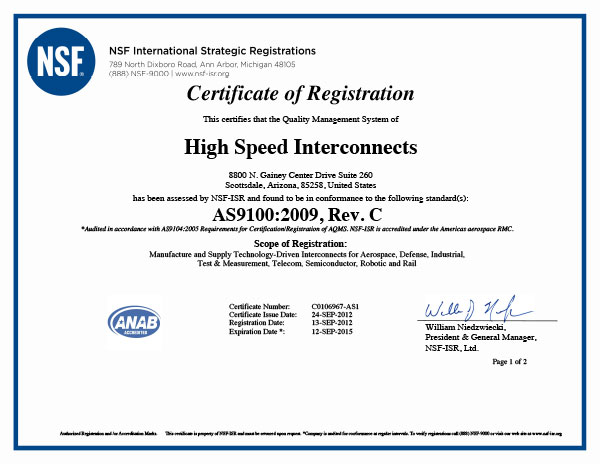The height and width of the screenshot is (464, 600).
Task: Click the High Speed Interconnects company name
Action: tap(300, 147)
